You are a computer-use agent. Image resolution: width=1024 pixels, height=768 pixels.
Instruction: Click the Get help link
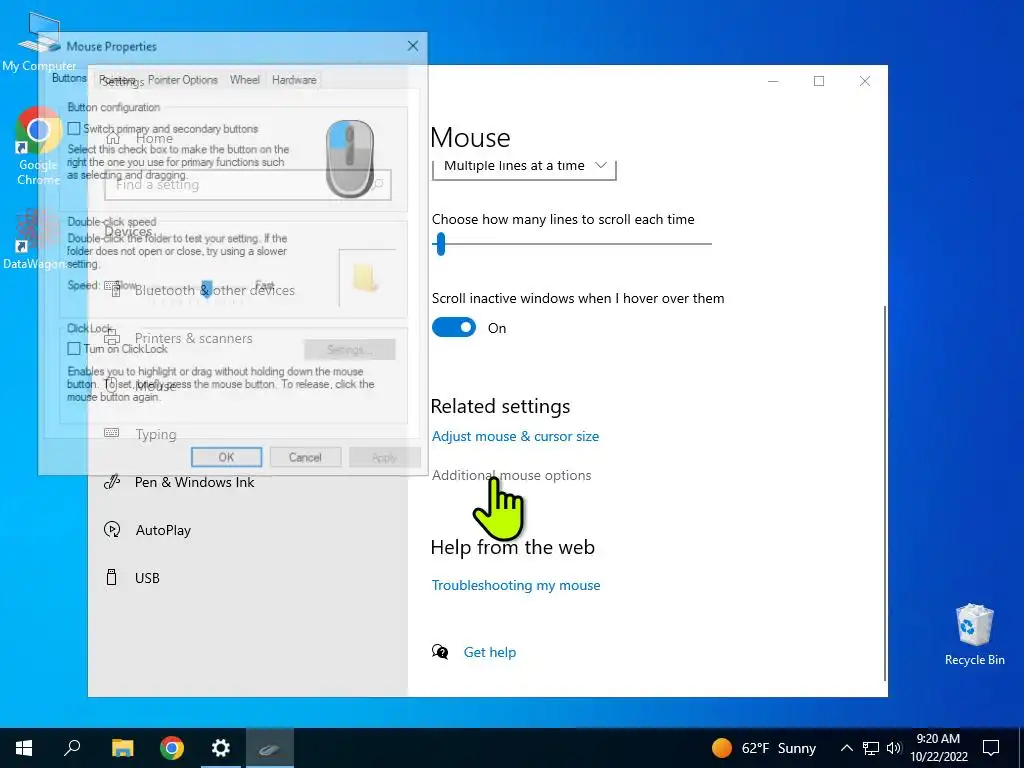[490, 652]
